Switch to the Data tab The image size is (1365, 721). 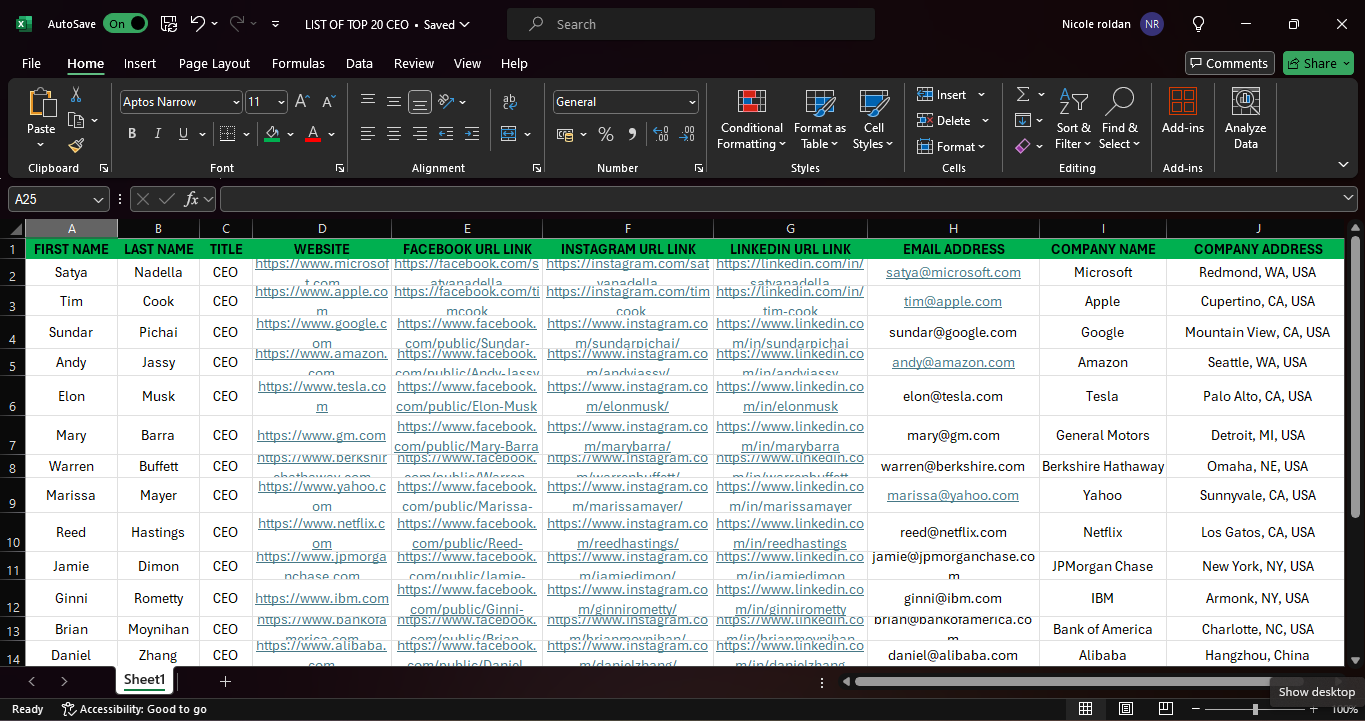pyautogui.click(x=359, y=63)
